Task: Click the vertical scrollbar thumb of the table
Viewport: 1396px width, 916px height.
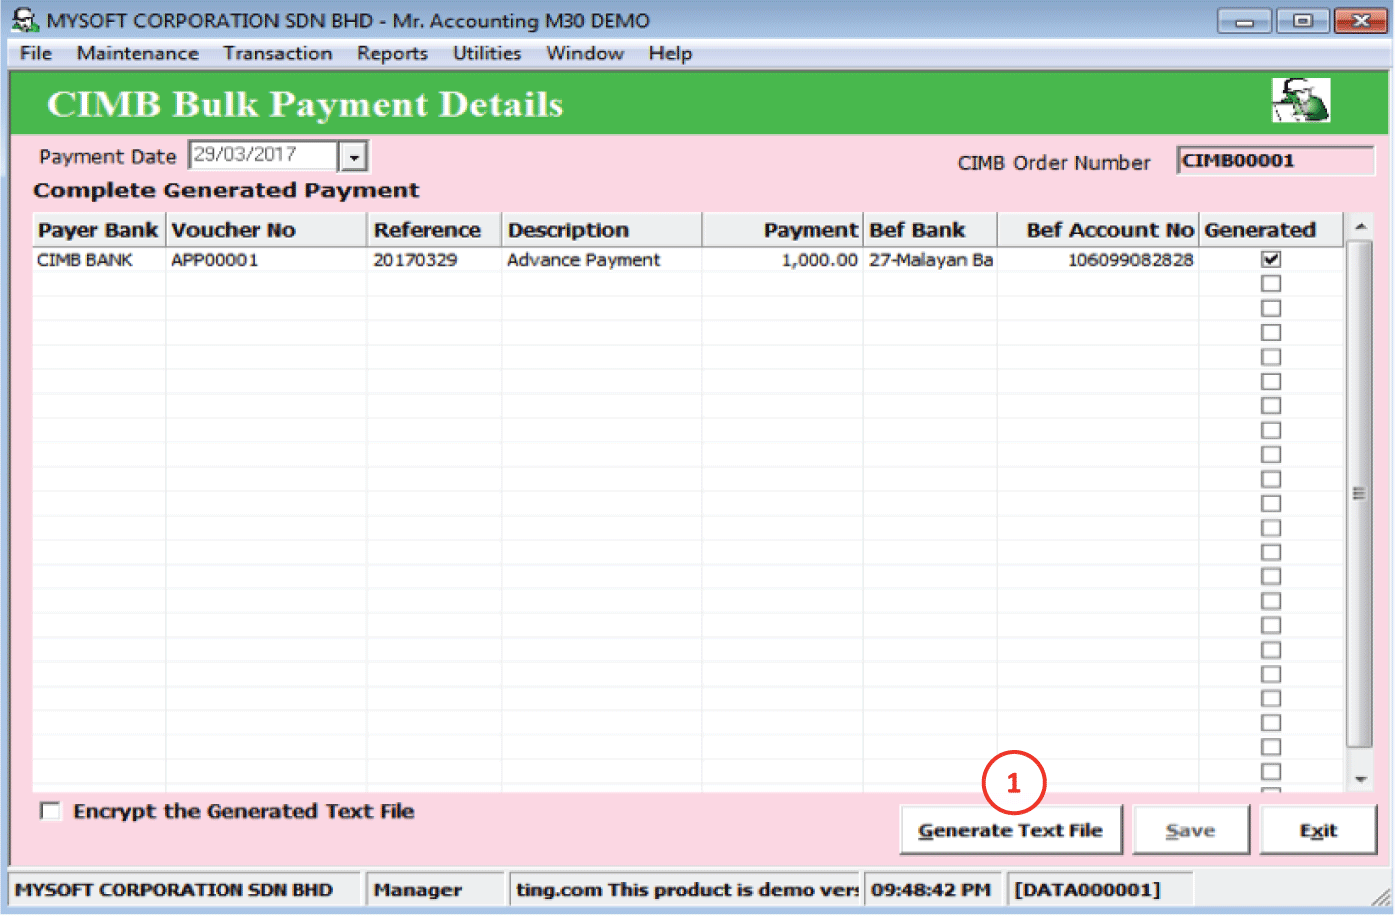Action: [1360, 494]
